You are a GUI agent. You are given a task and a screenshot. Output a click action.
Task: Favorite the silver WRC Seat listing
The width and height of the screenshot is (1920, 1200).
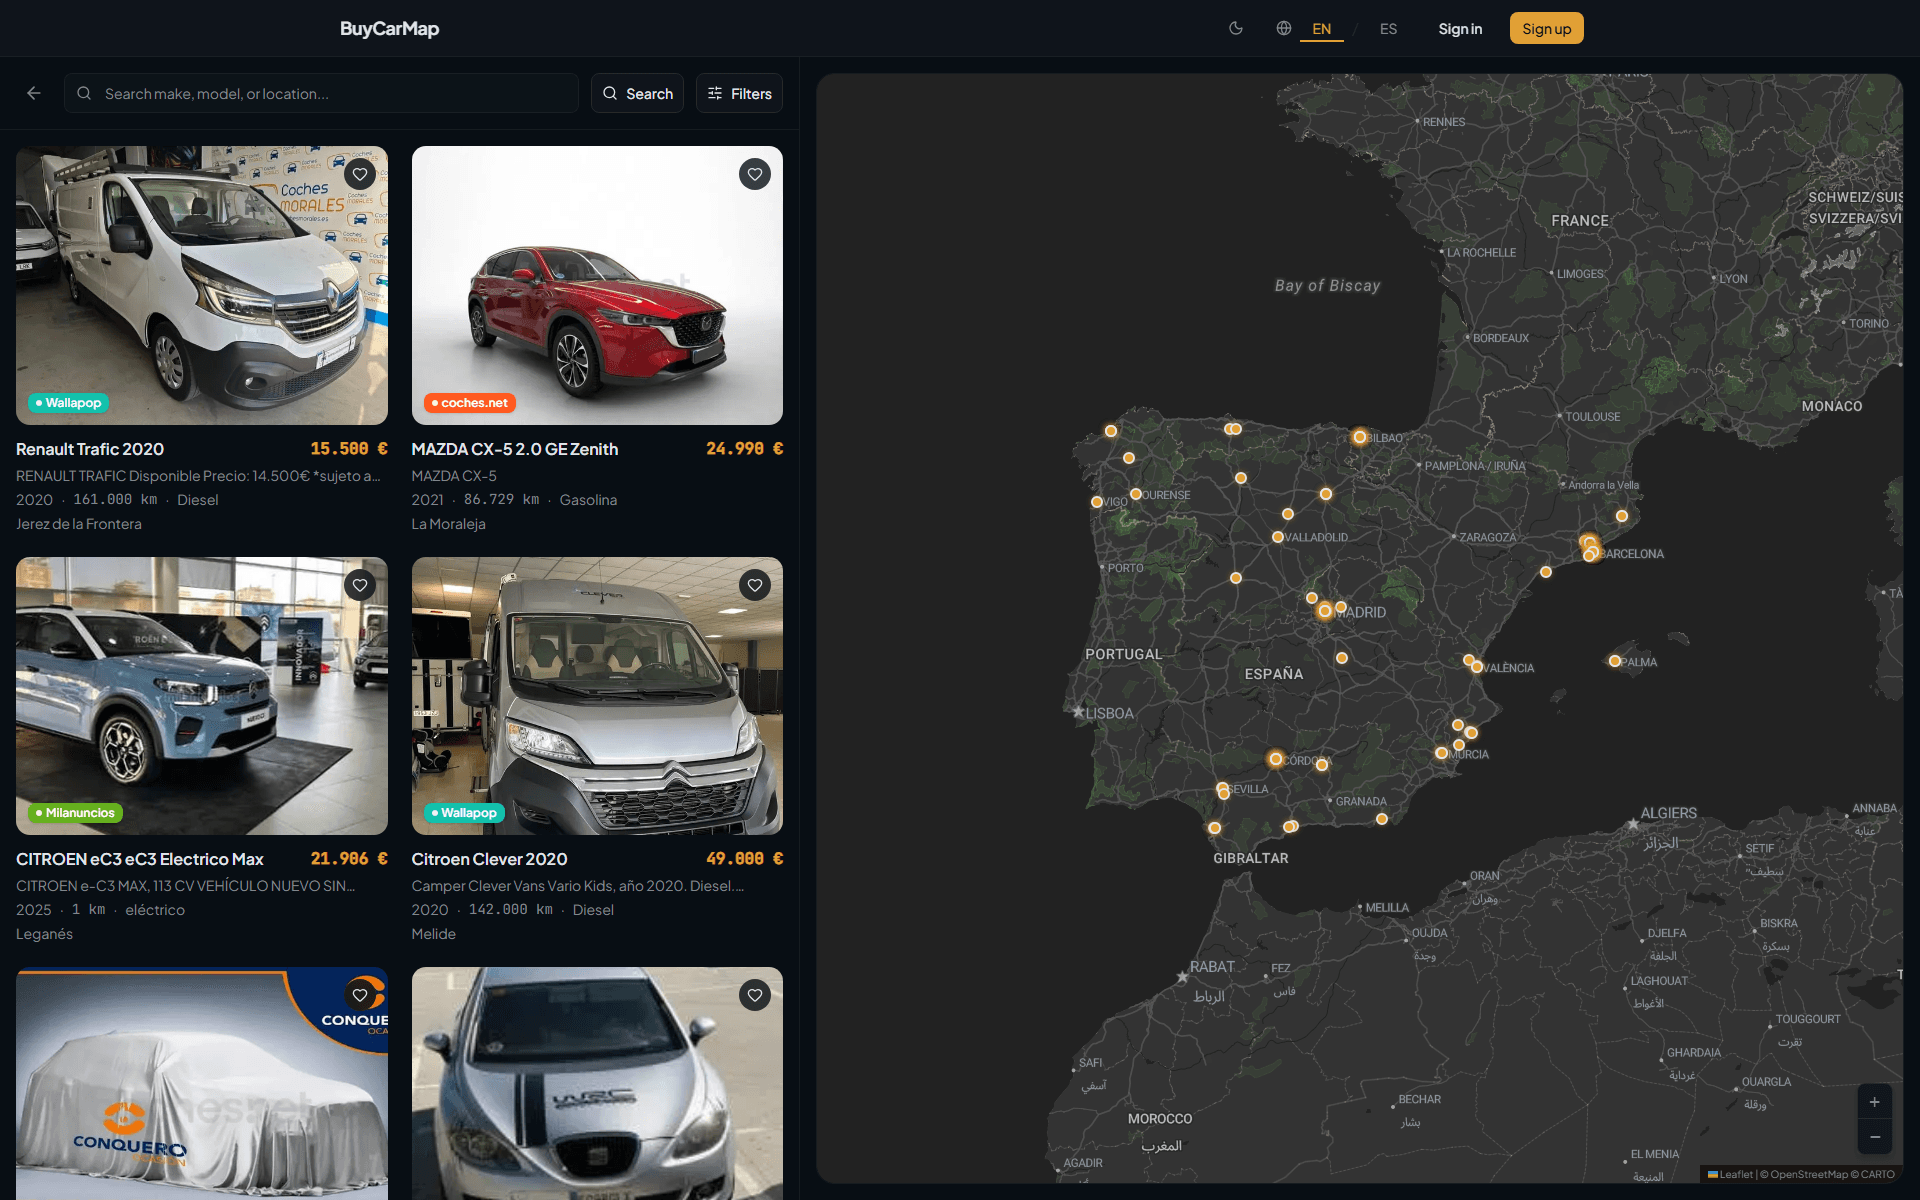point(755,995)
